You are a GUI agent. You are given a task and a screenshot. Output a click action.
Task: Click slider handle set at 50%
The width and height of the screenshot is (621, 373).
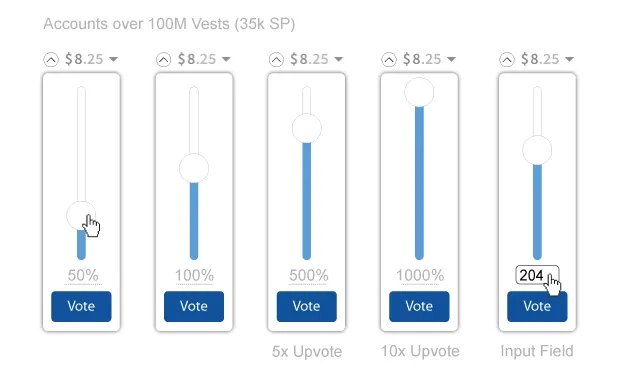[81, 216]
